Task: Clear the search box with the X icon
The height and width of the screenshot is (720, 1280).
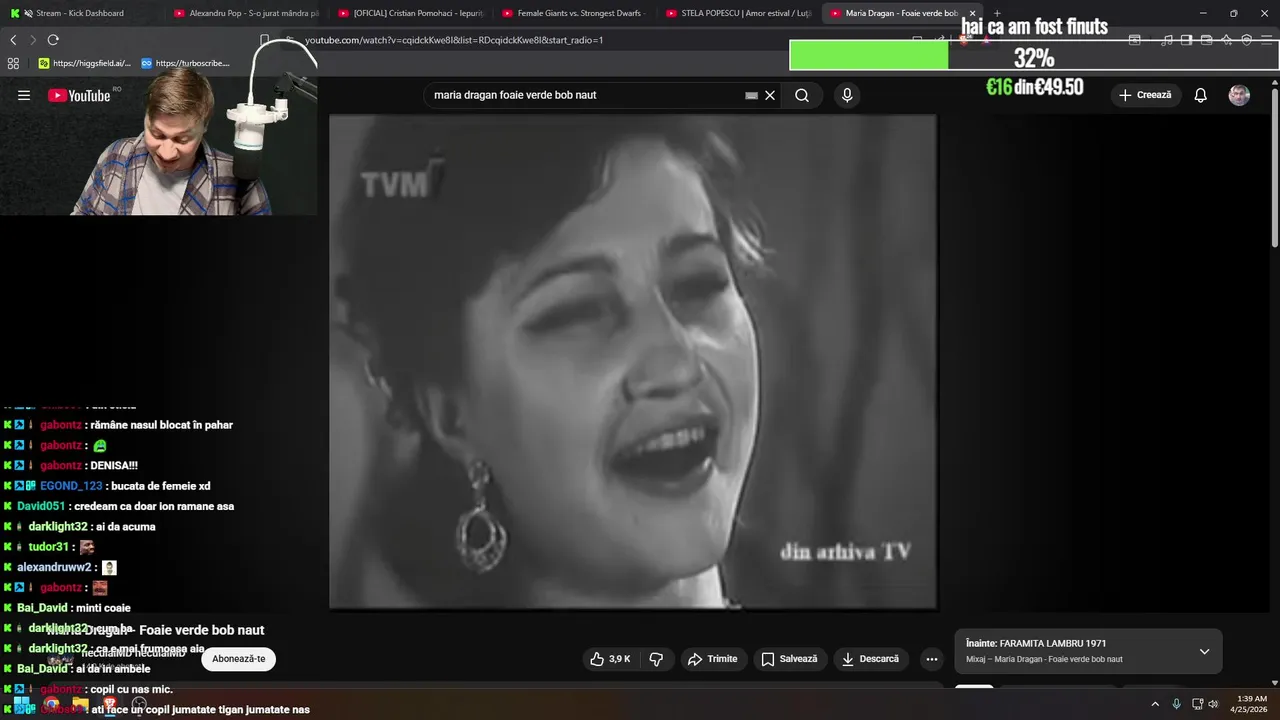Action: 770,95
